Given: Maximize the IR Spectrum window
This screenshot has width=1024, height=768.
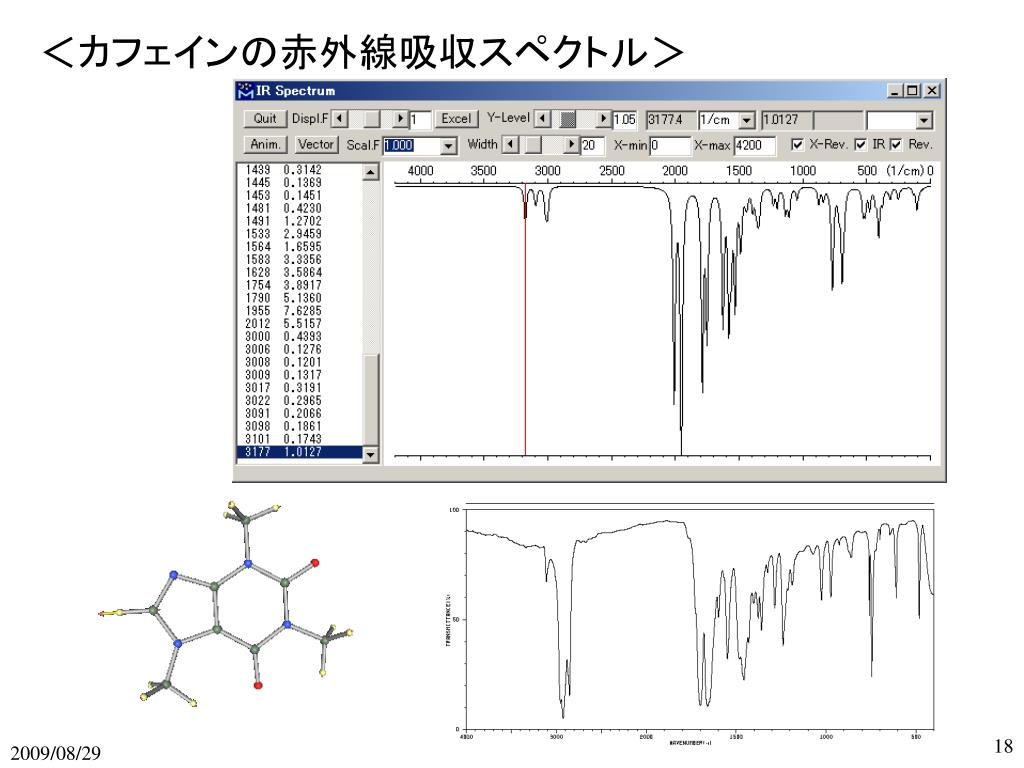Looking at the screenshot, I should pyautogui.click(x=912, y=91).
